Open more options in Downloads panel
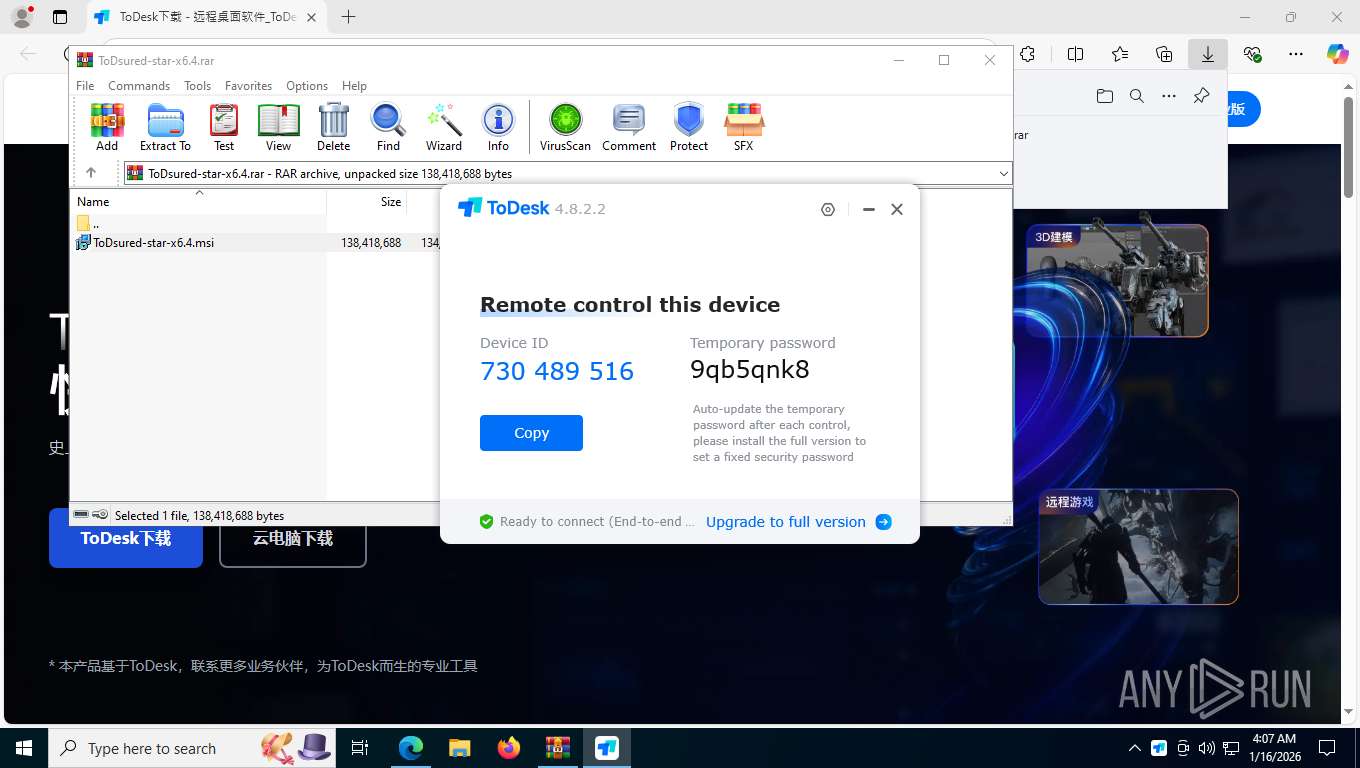This screenshot has height=768, width=1360. coord(1169,96)
